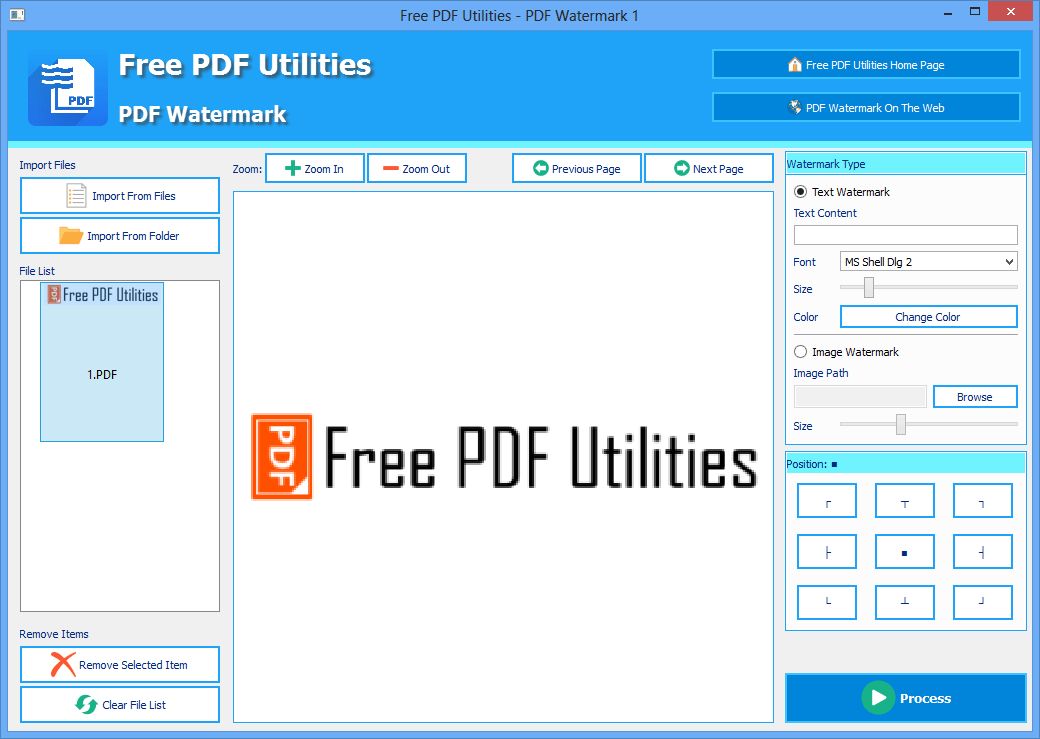Open the Font selection dropdown
Screen dimensions: 1040x739
1009,261
